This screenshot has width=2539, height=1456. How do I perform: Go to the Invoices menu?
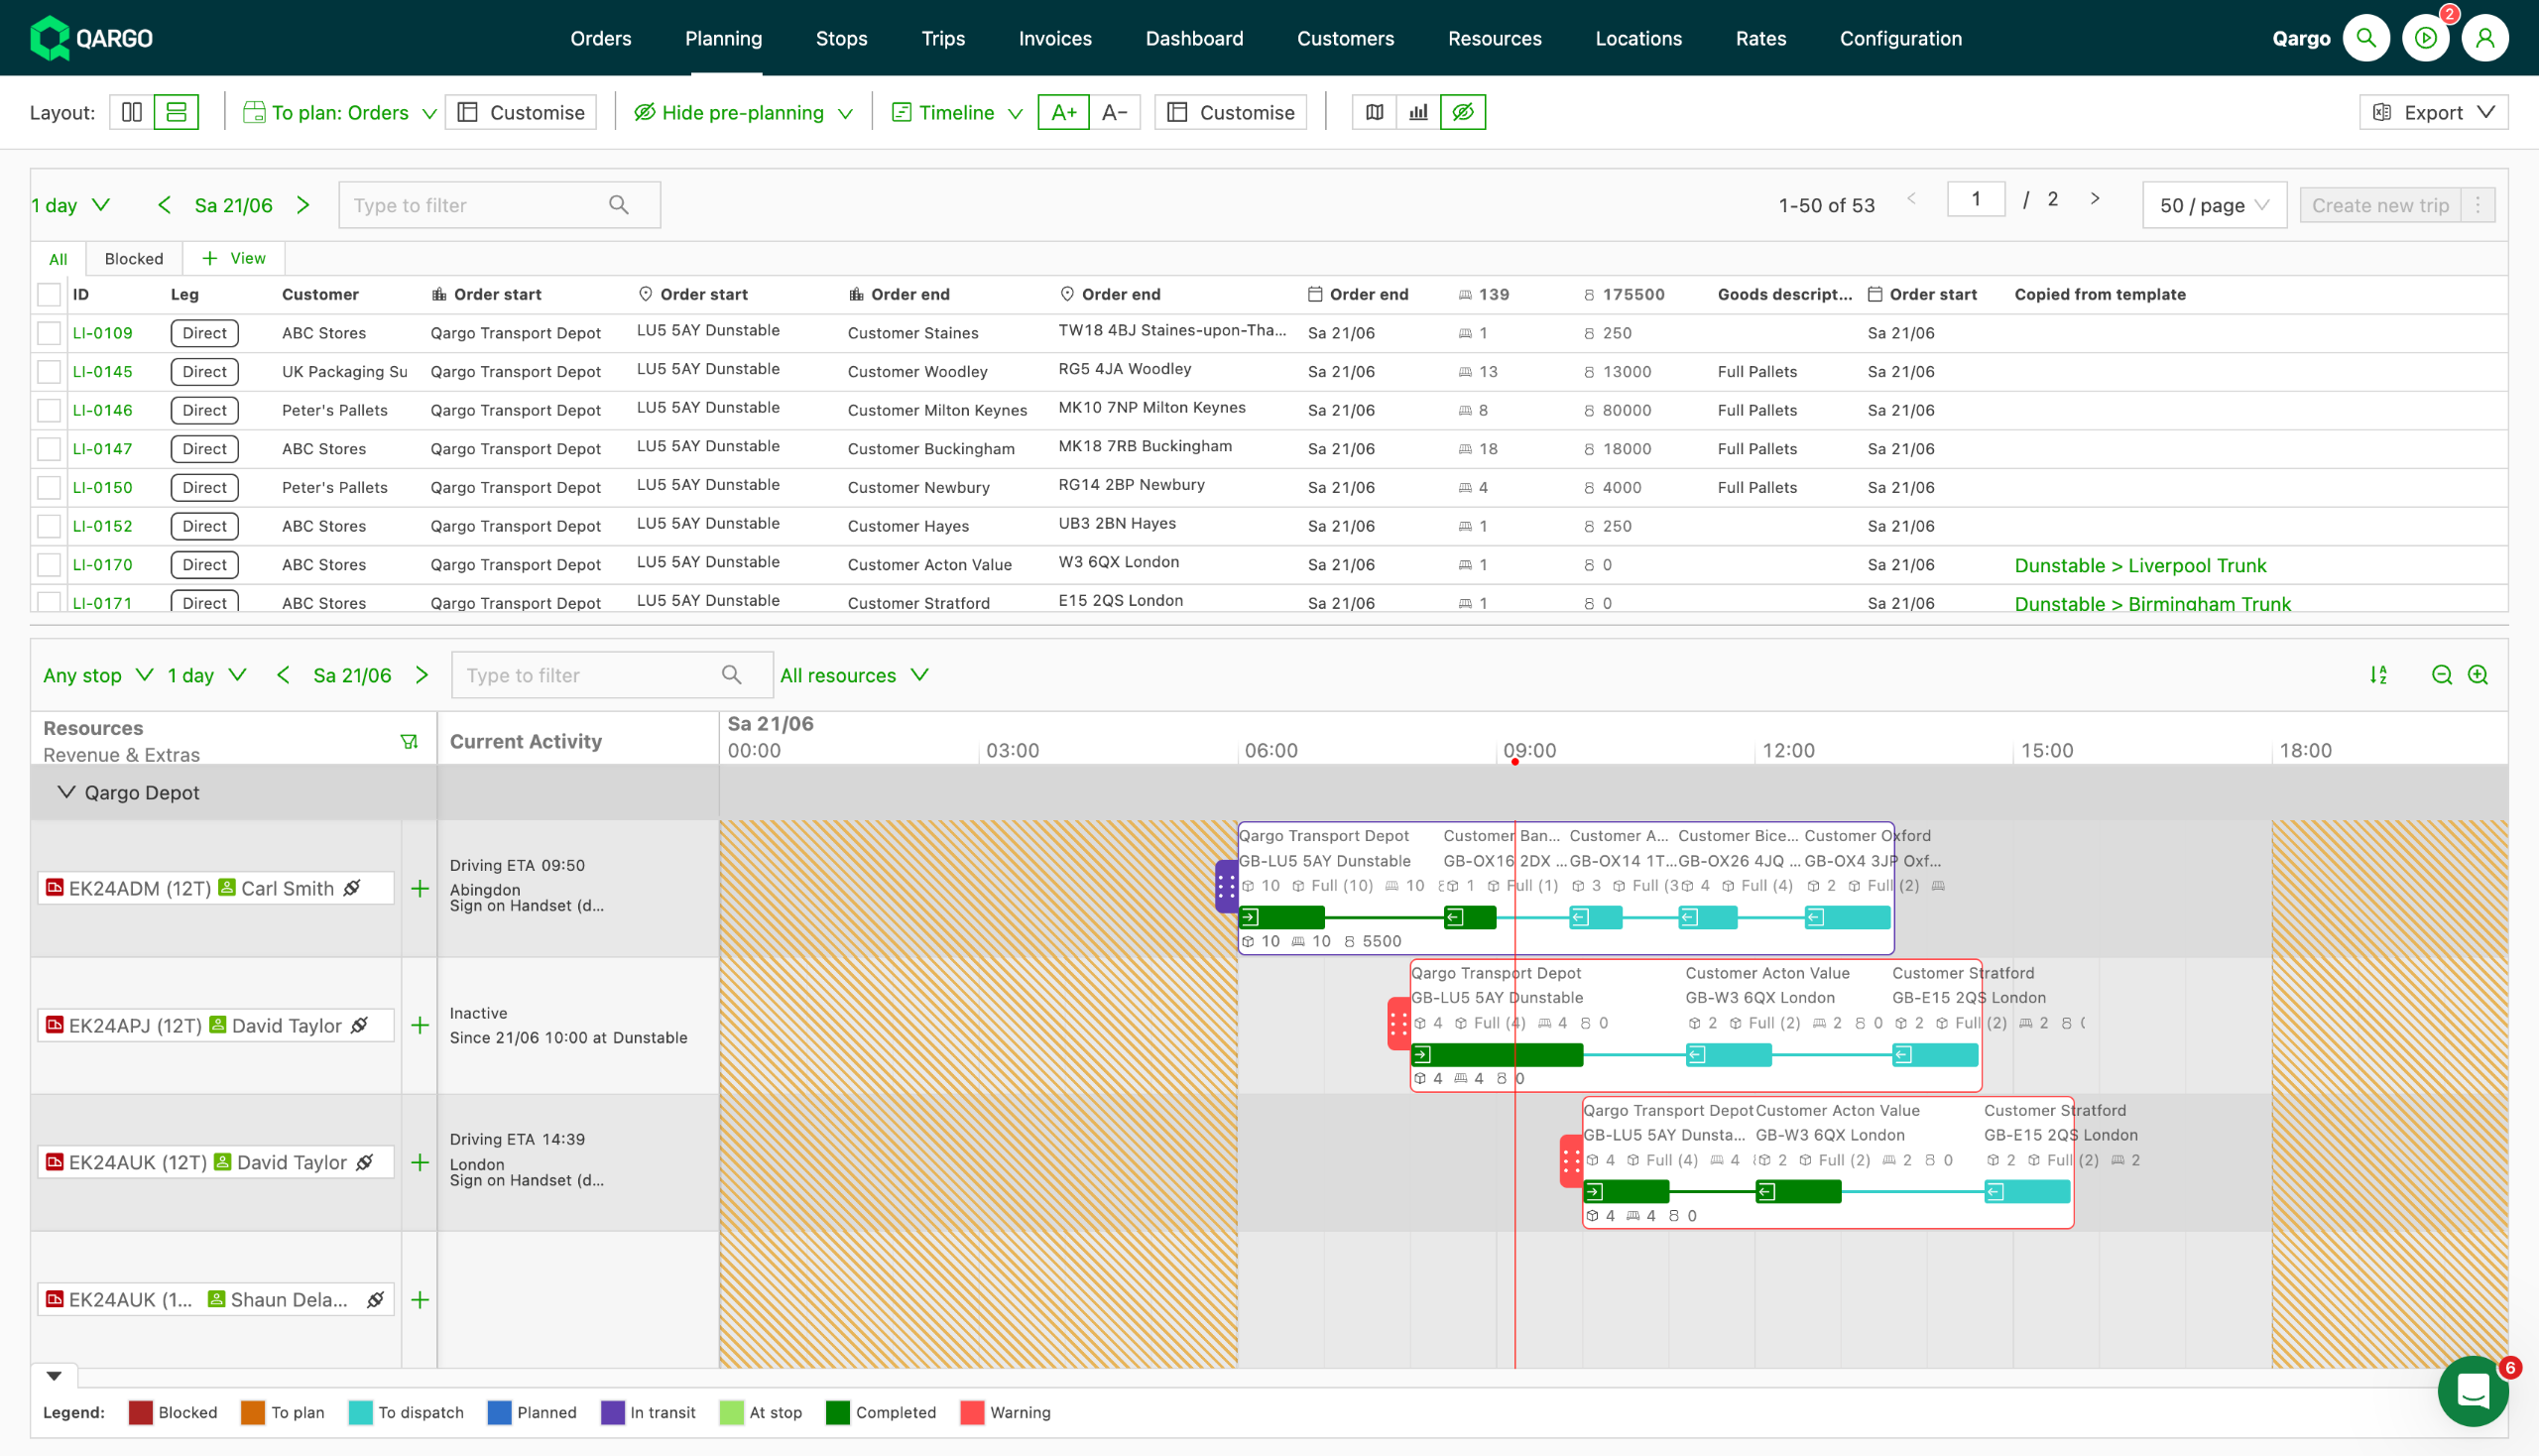point(1054,38)
